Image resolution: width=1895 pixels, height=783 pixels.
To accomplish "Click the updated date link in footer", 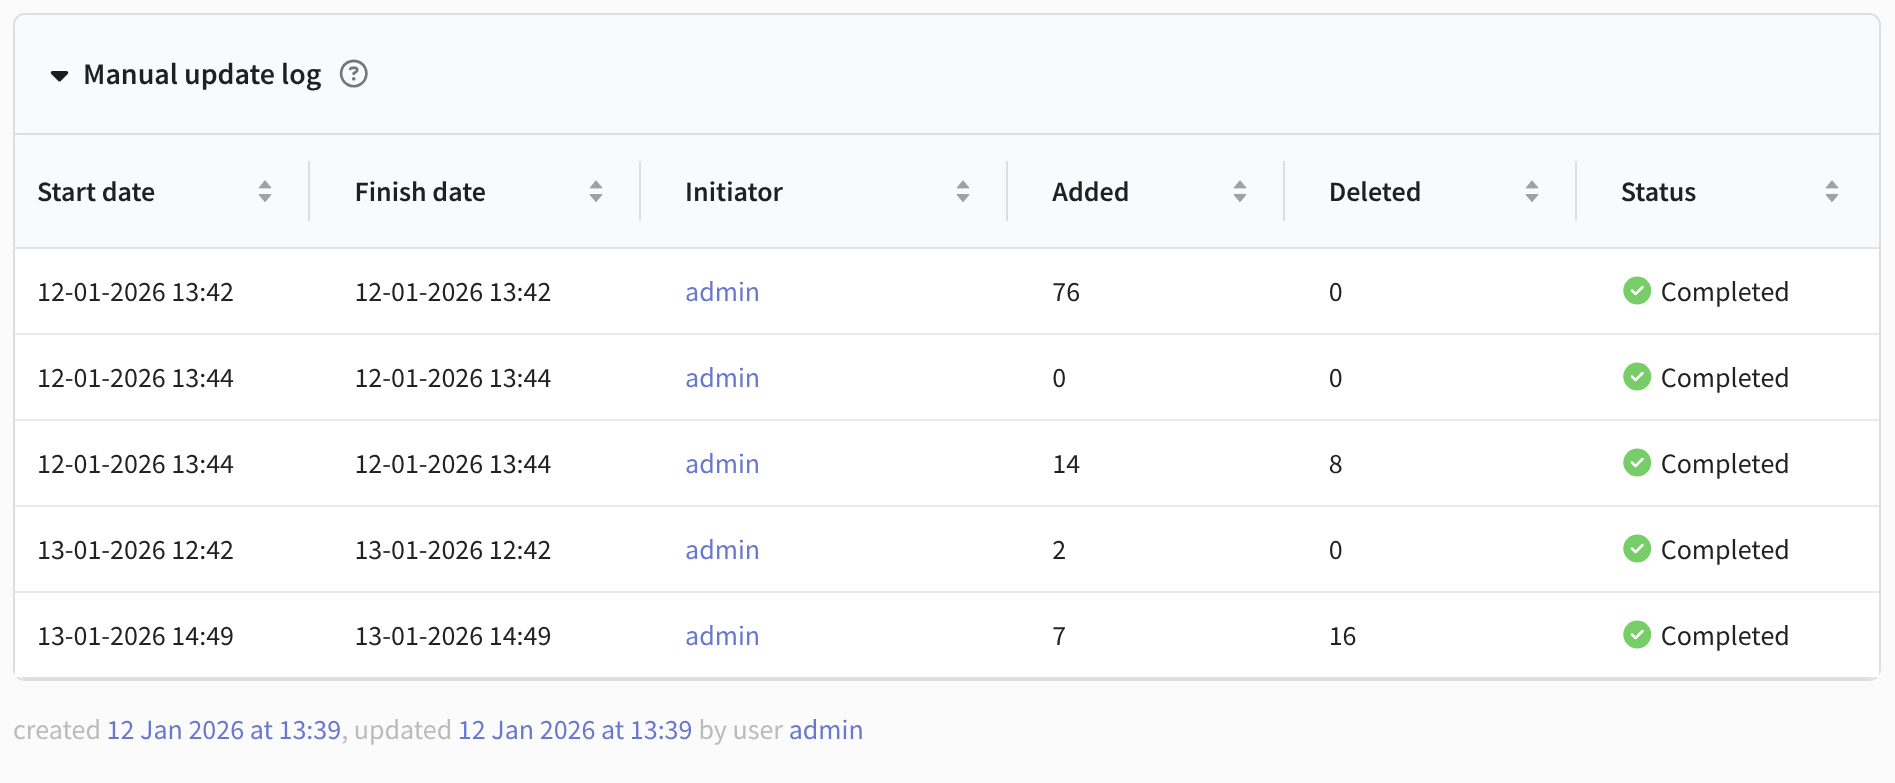I will pos(574,730).
